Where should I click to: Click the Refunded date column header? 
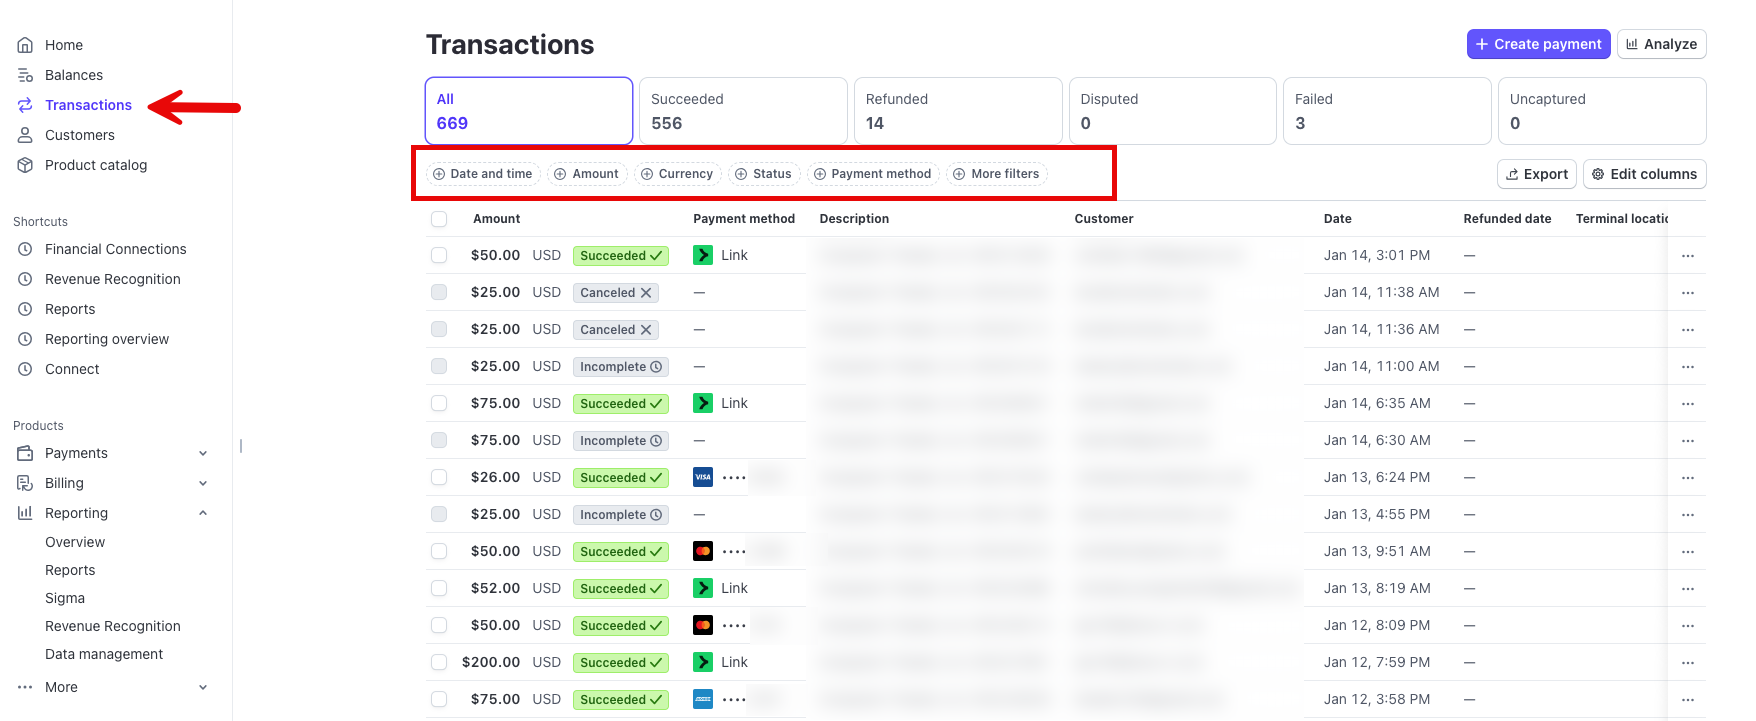[x=1507, y=219]
